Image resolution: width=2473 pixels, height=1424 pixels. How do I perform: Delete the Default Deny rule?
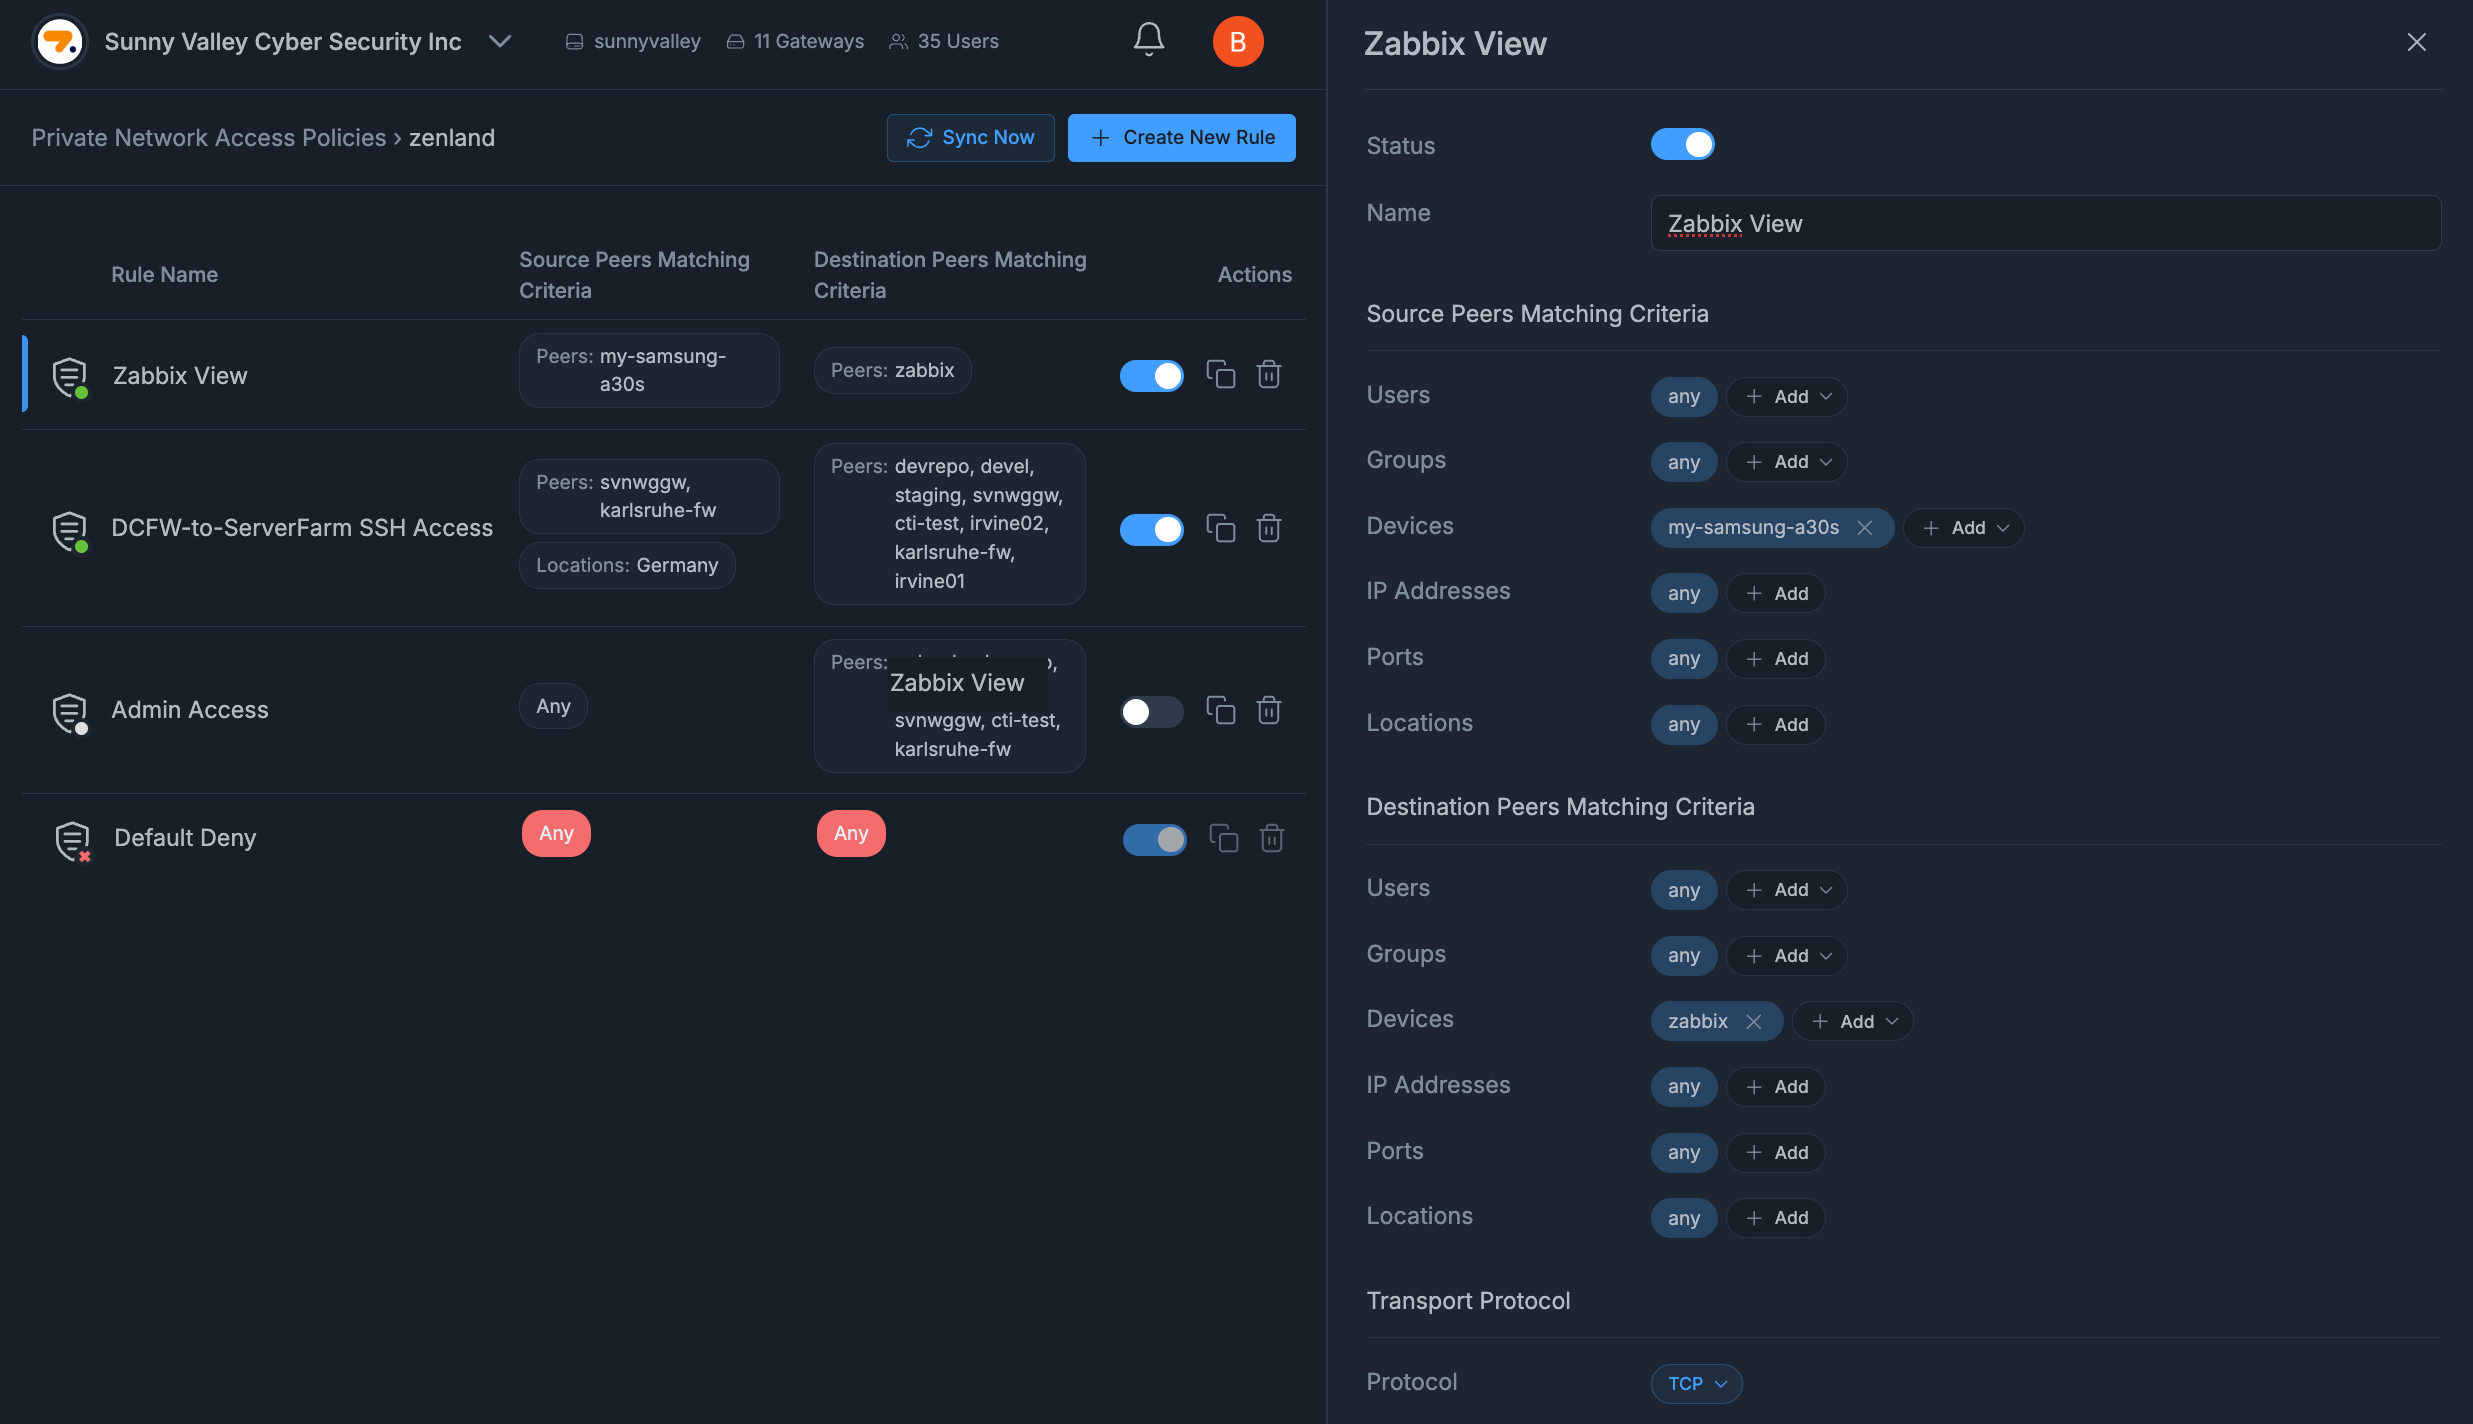click(1271, 838)
